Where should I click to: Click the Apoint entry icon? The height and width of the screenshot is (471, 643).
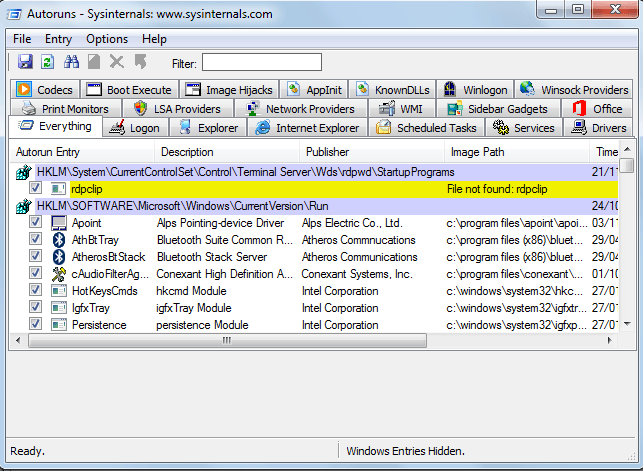[x=59, y=223]
